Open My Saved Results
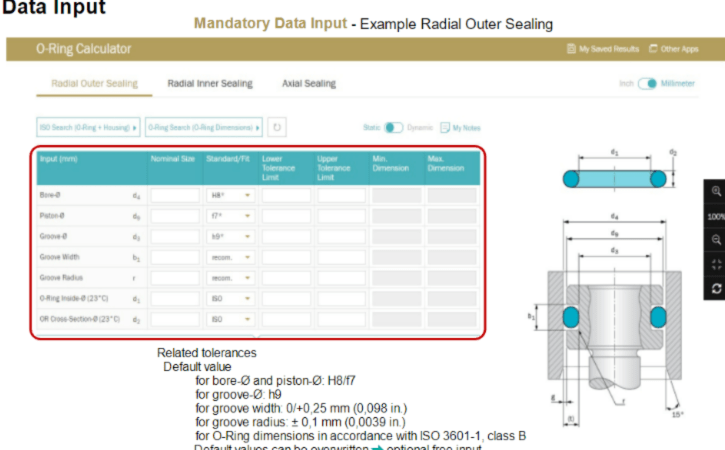 pyautogui.click(x=603, y=49)
